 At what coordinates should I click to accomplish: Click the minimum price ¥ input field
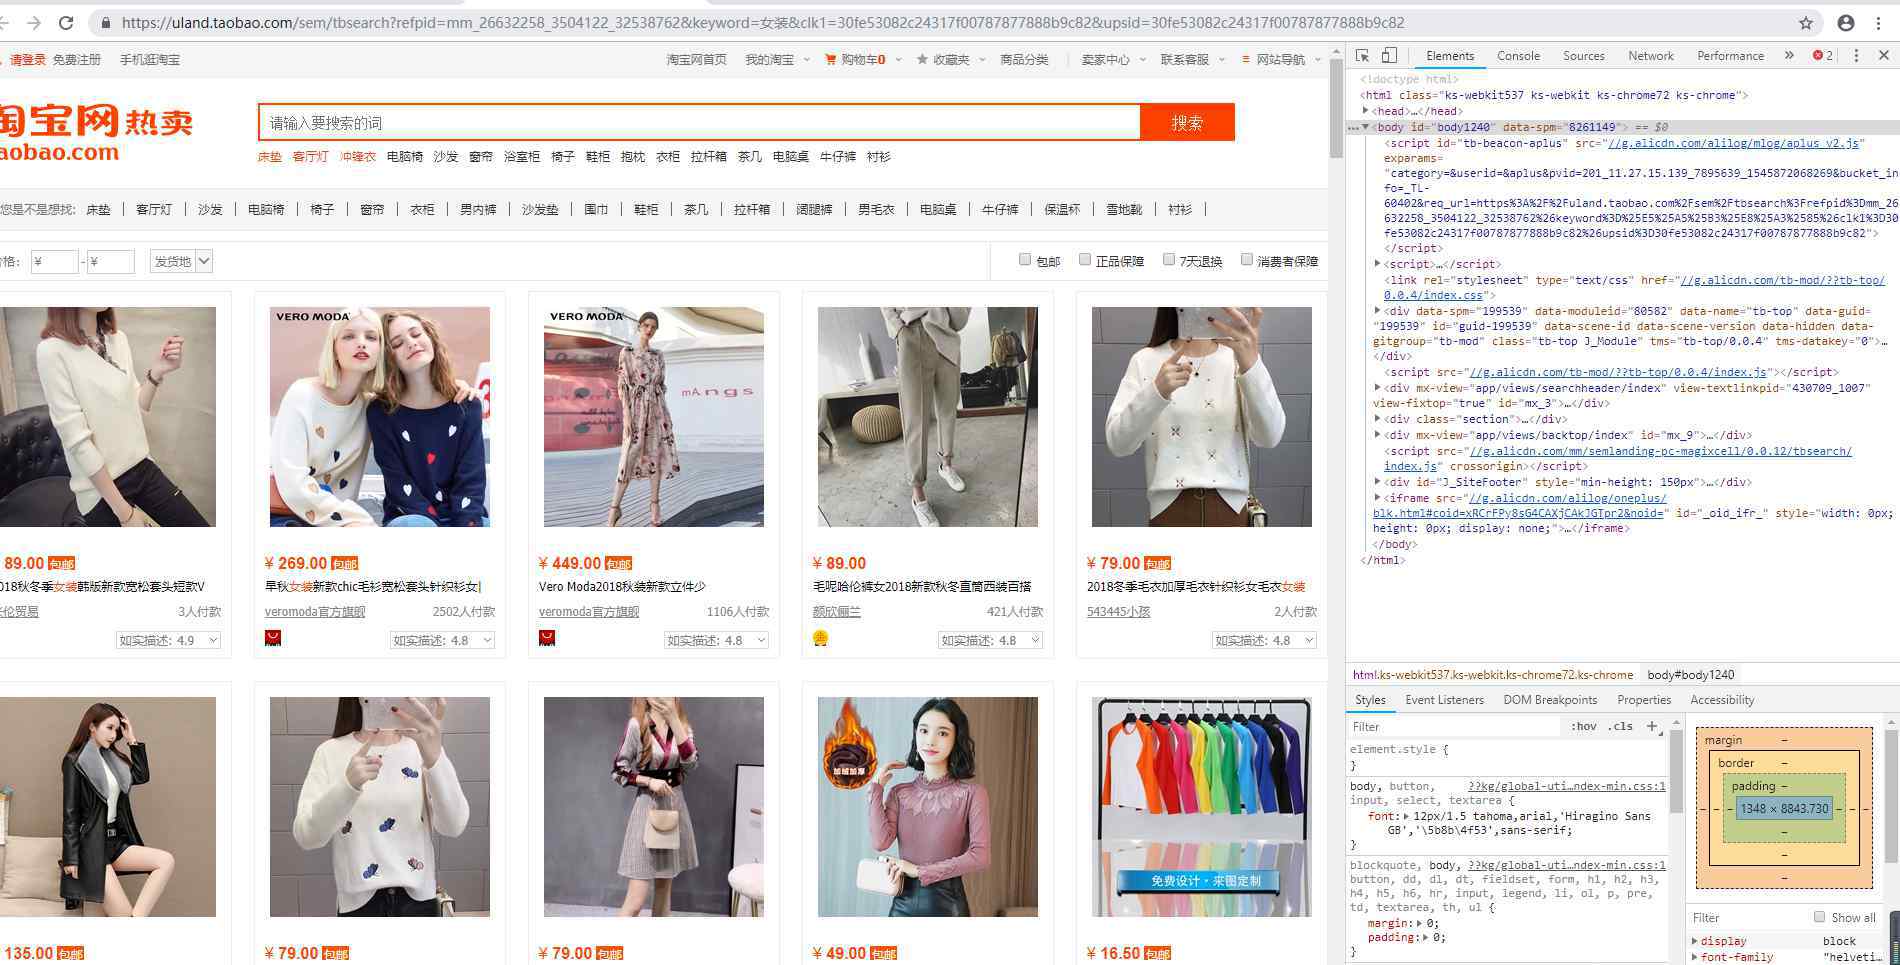click(x=54, y=262)
